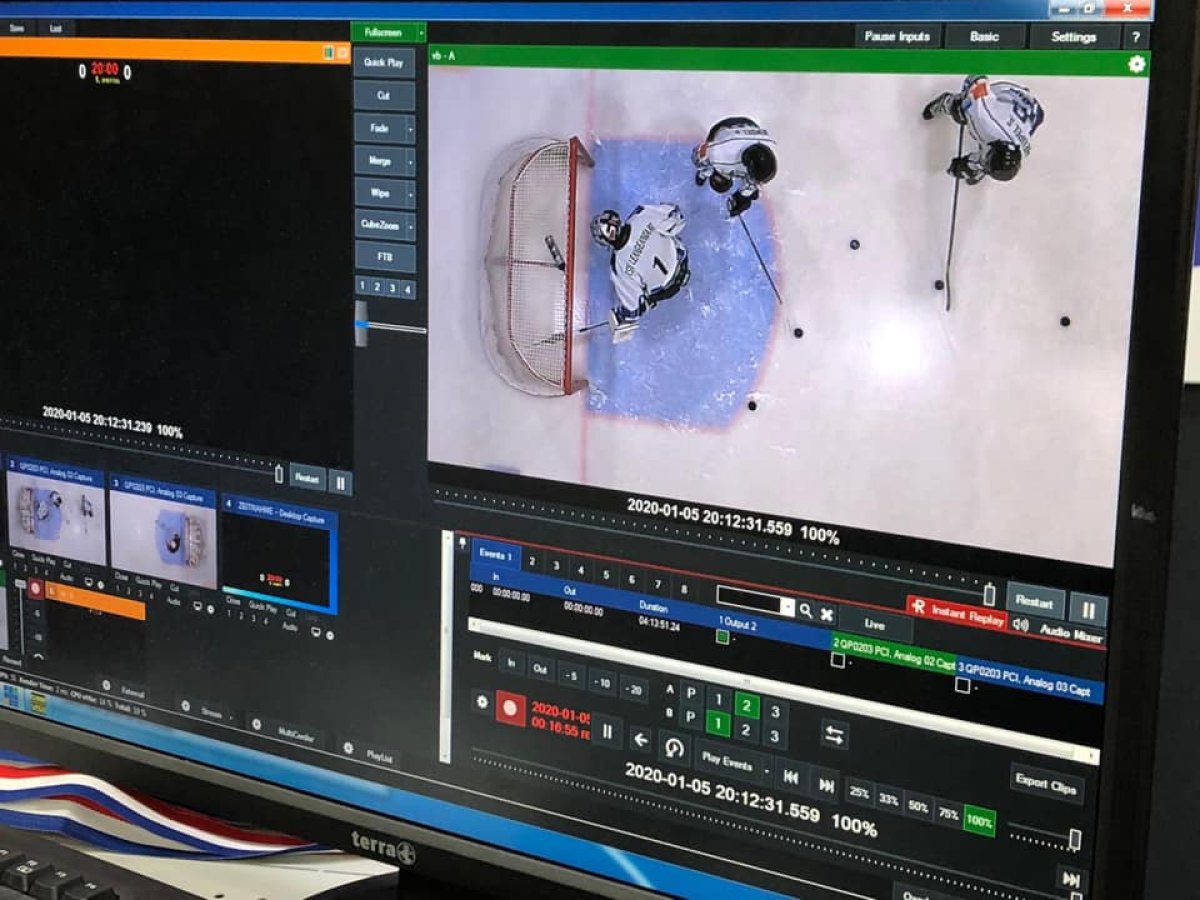Pin the replay panel with the pin icon
This screenshot has height=900, width=1200.
click(x=463, y=543)
